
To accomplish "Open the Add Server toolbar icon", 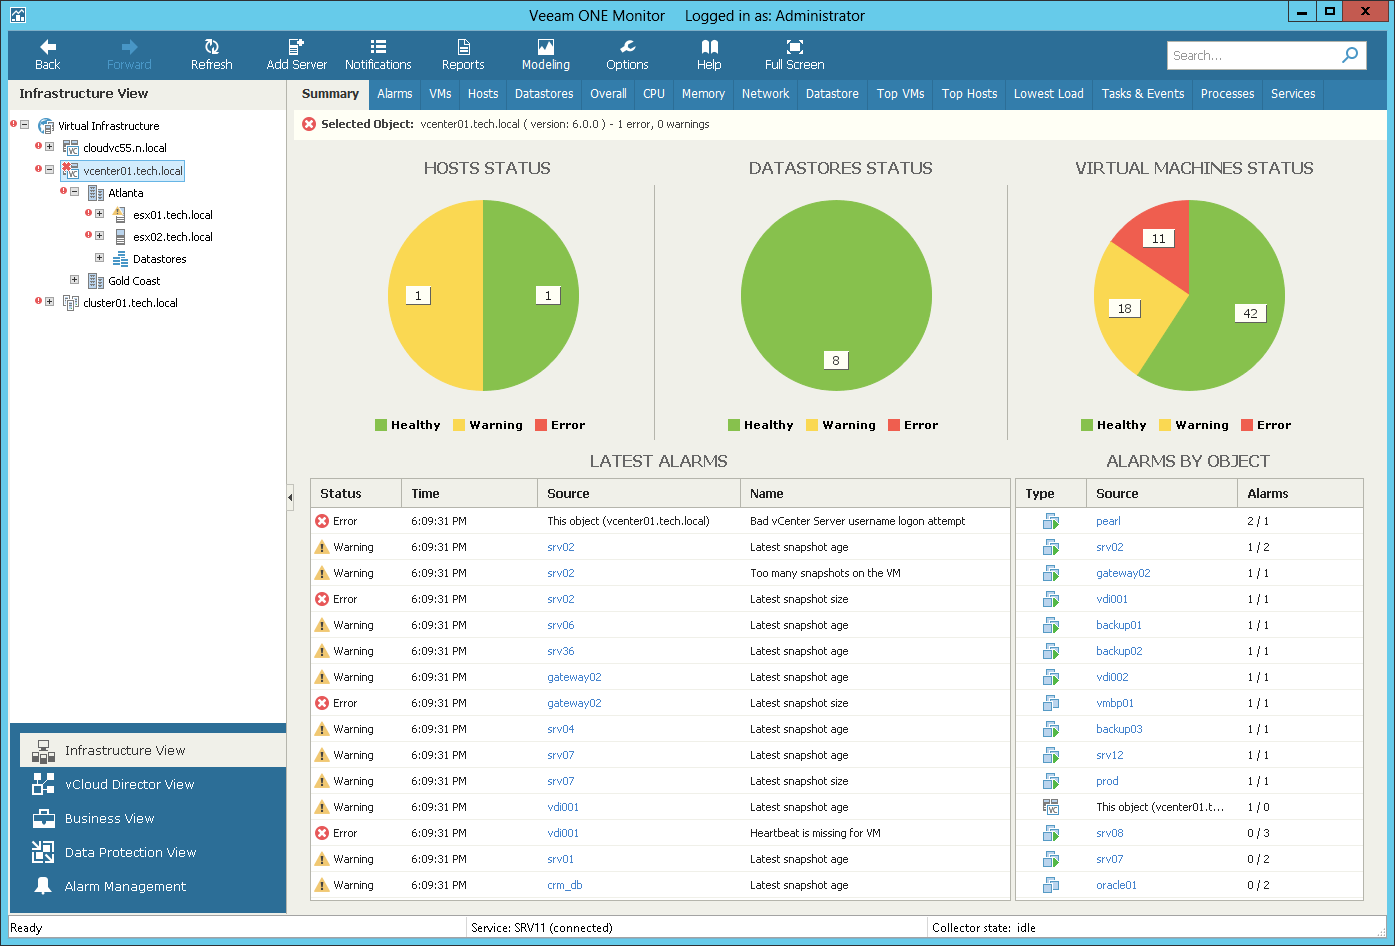I will pyautogui.click(x=296, y=47).
